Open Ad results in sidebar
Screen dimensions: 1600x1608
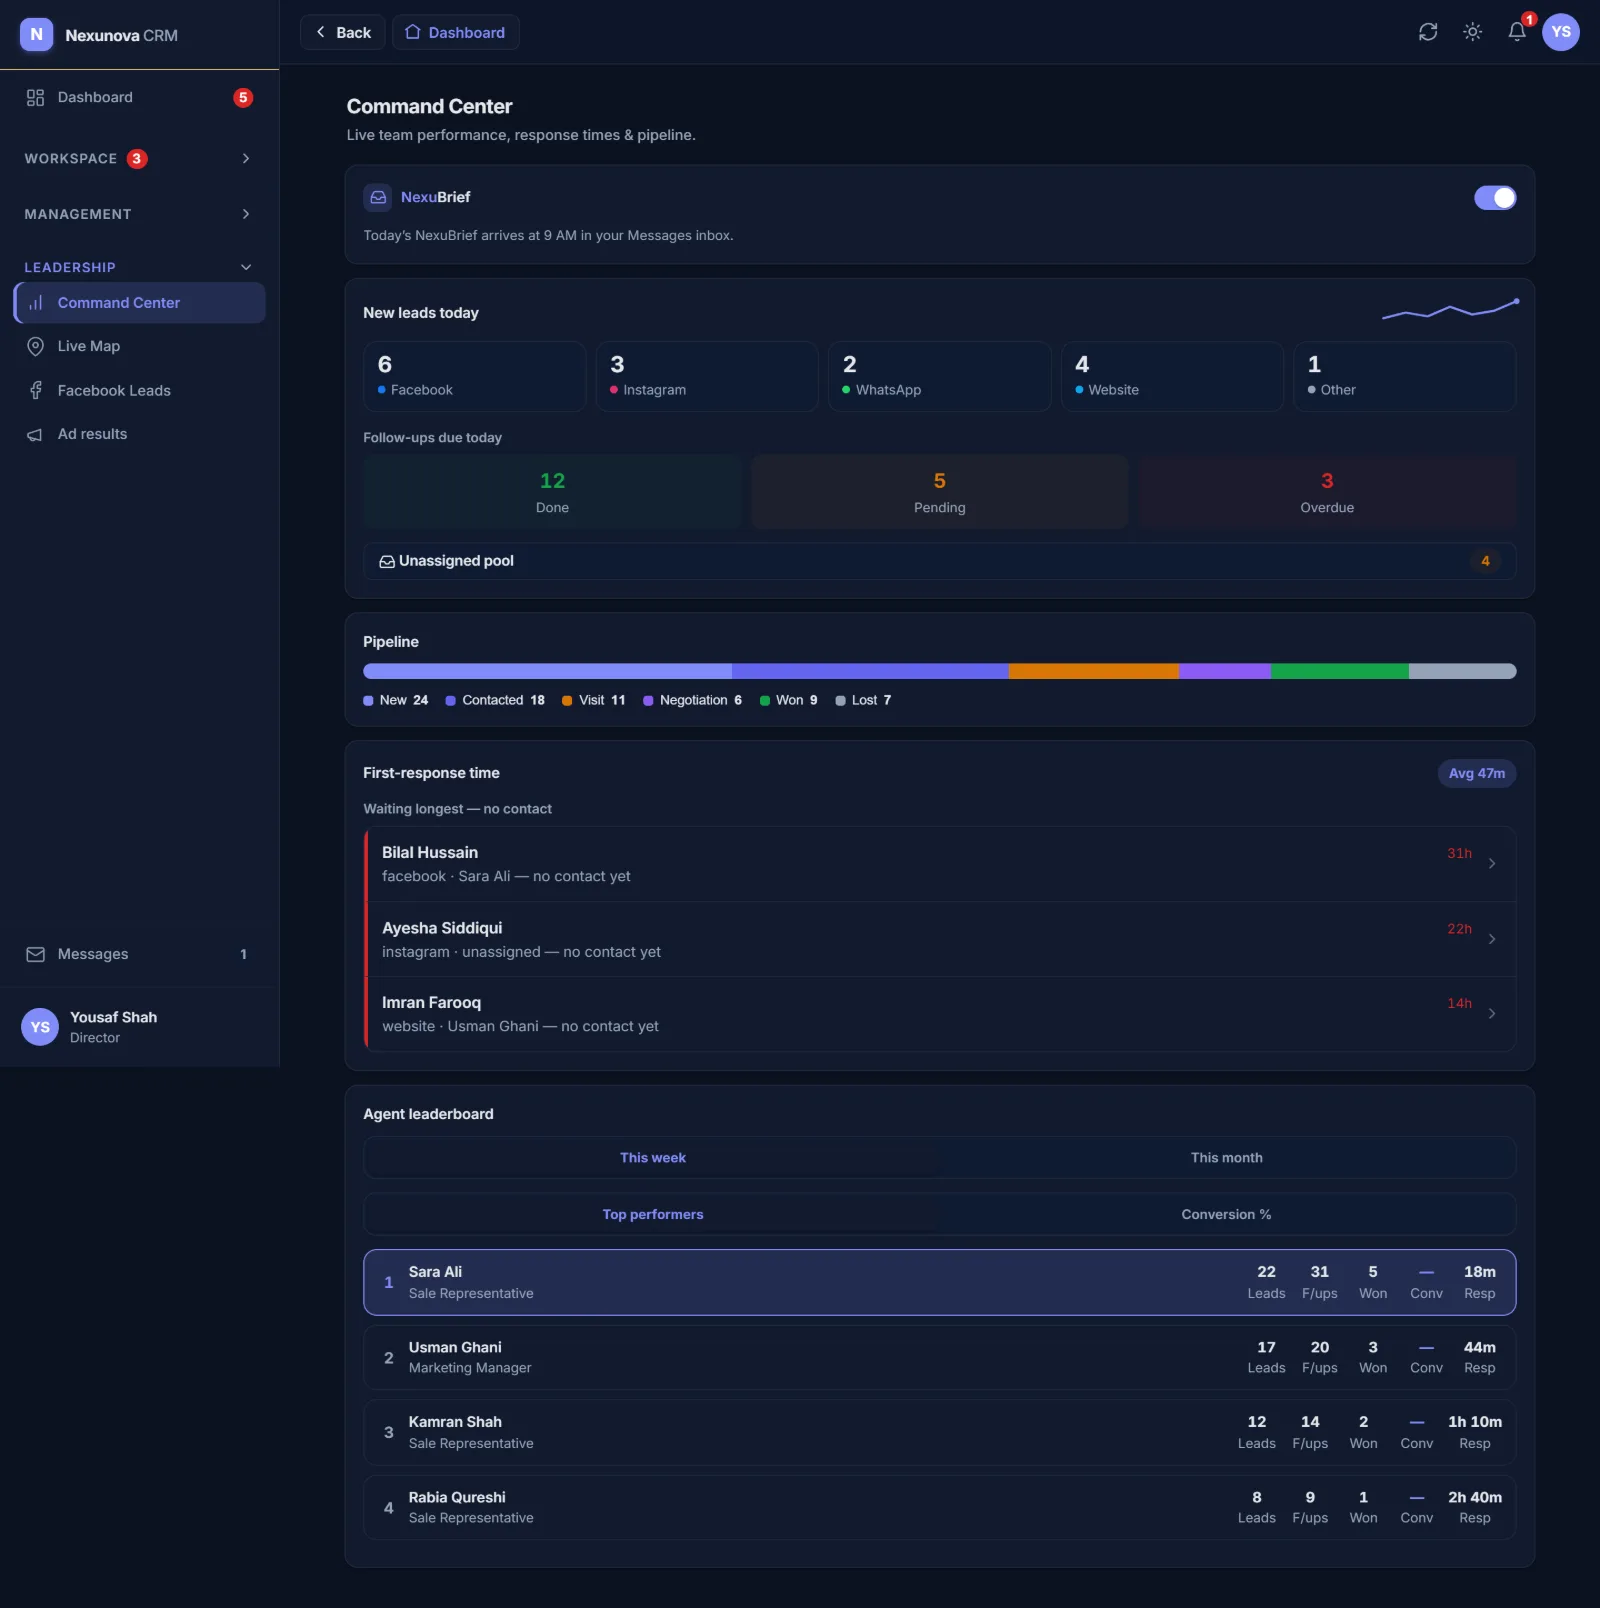139,434
